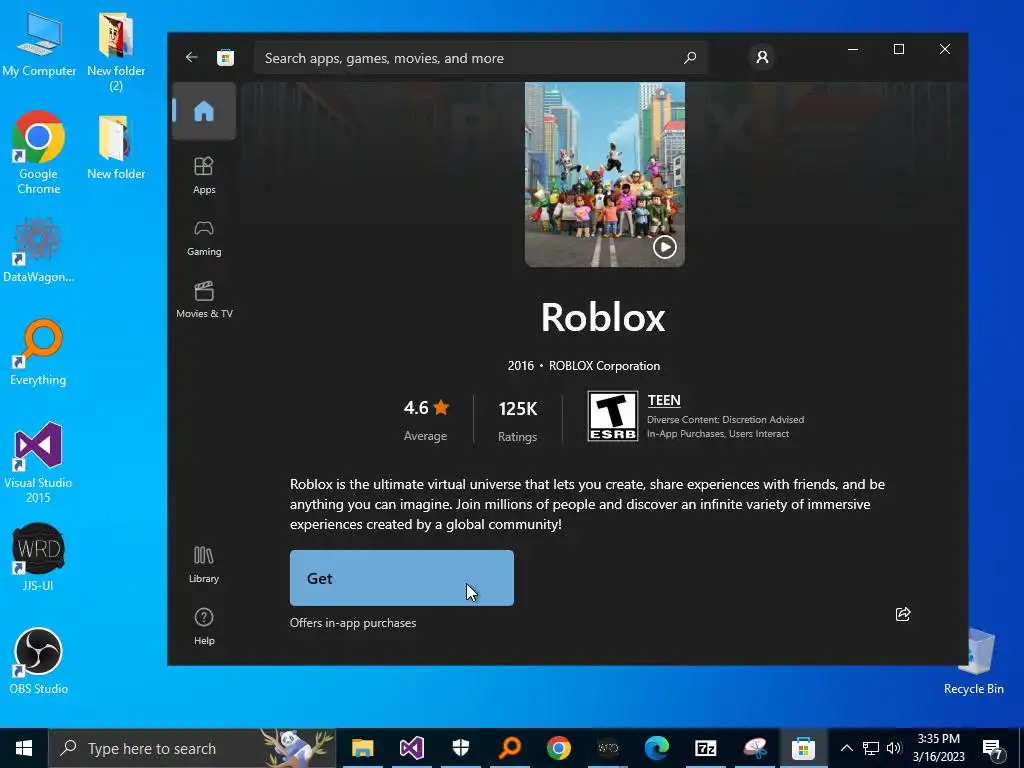
Task: Click the search magnifier icon in Store
Action: click(690, 58)
